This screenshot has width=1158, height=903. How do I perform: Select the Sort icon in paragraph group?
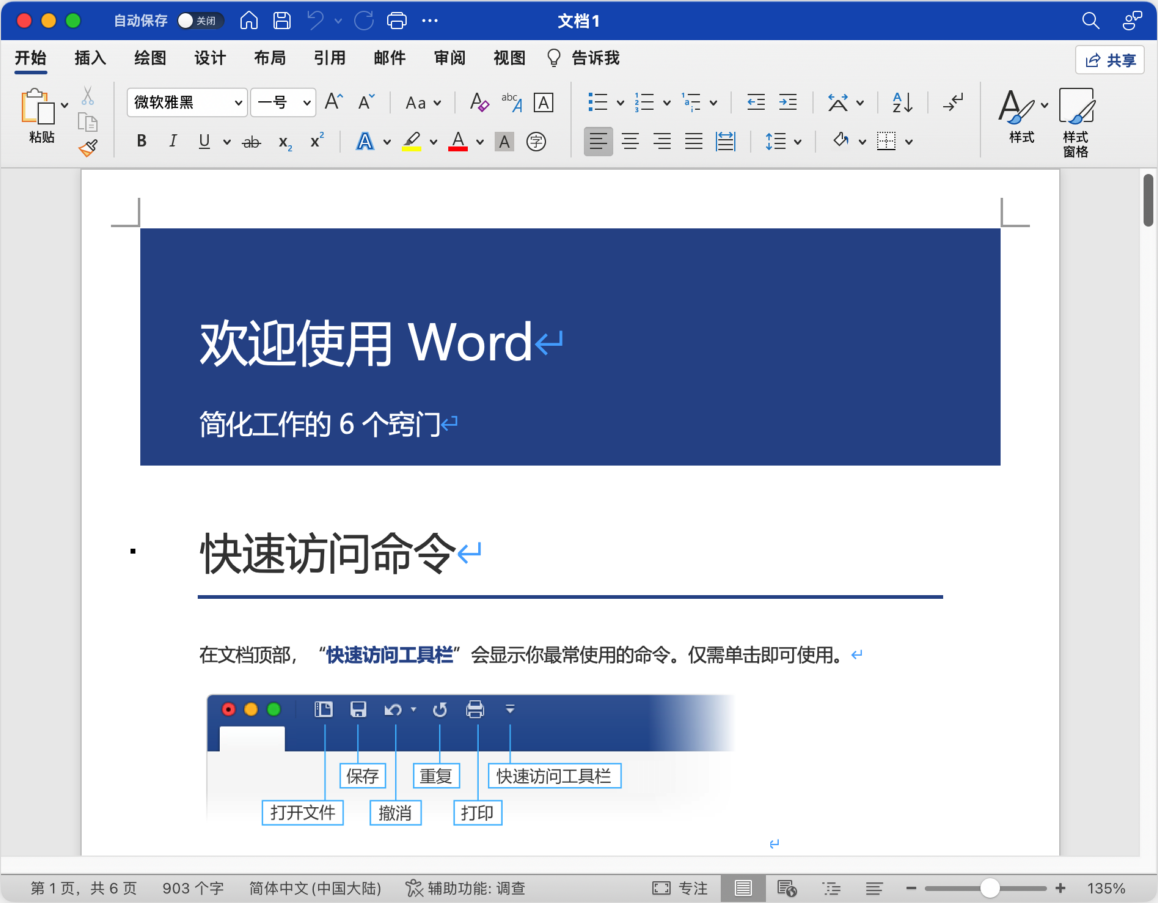(901, 102)
